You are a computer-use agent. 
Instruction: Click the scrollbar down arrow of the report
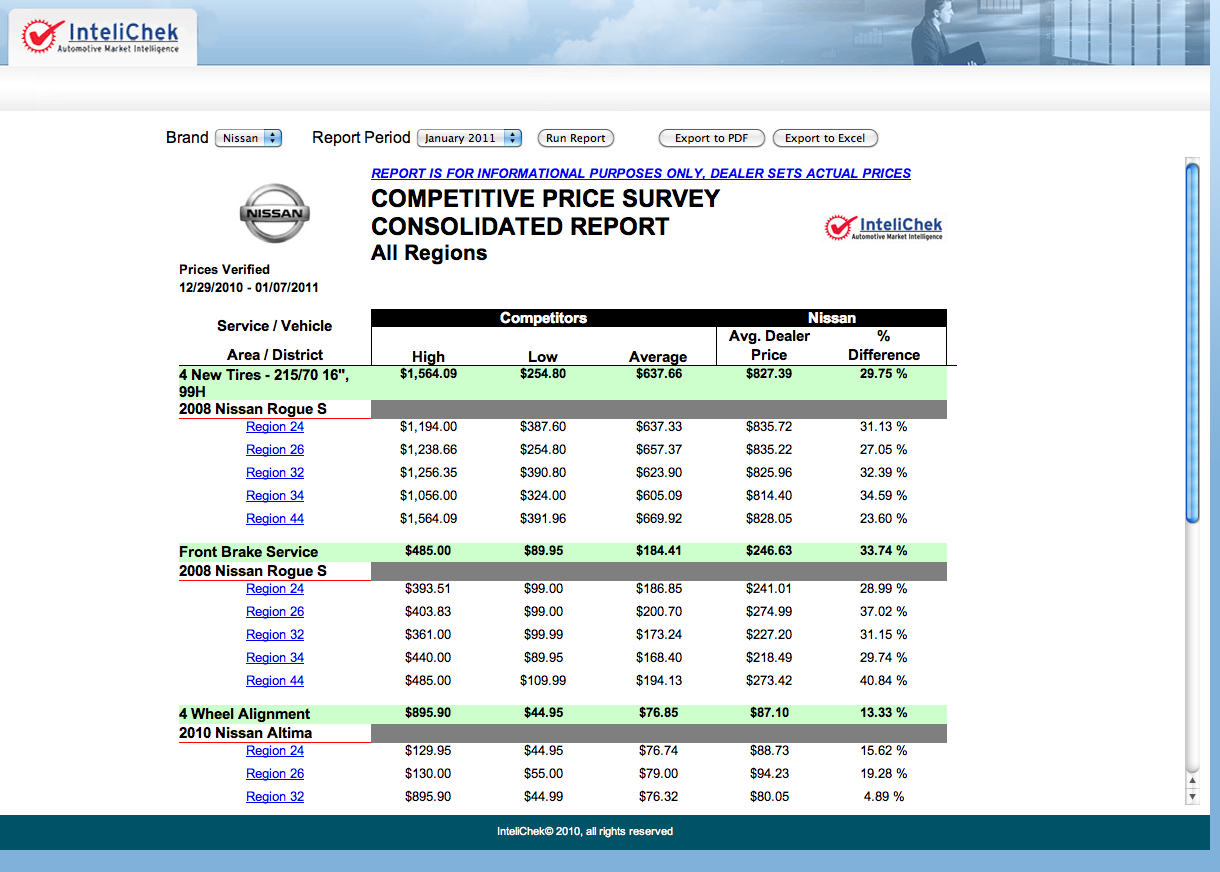tap(1192, 796)
